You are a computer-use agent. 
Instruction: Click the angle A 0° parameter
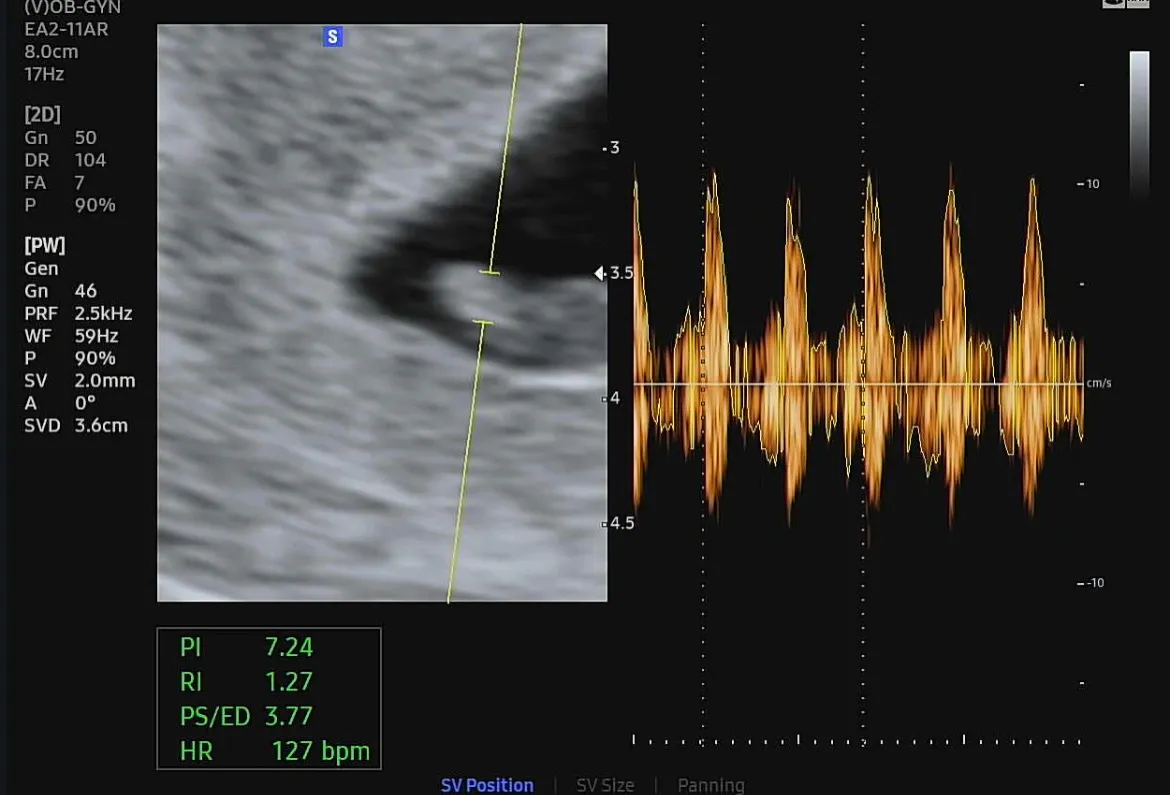pos(60,403)
